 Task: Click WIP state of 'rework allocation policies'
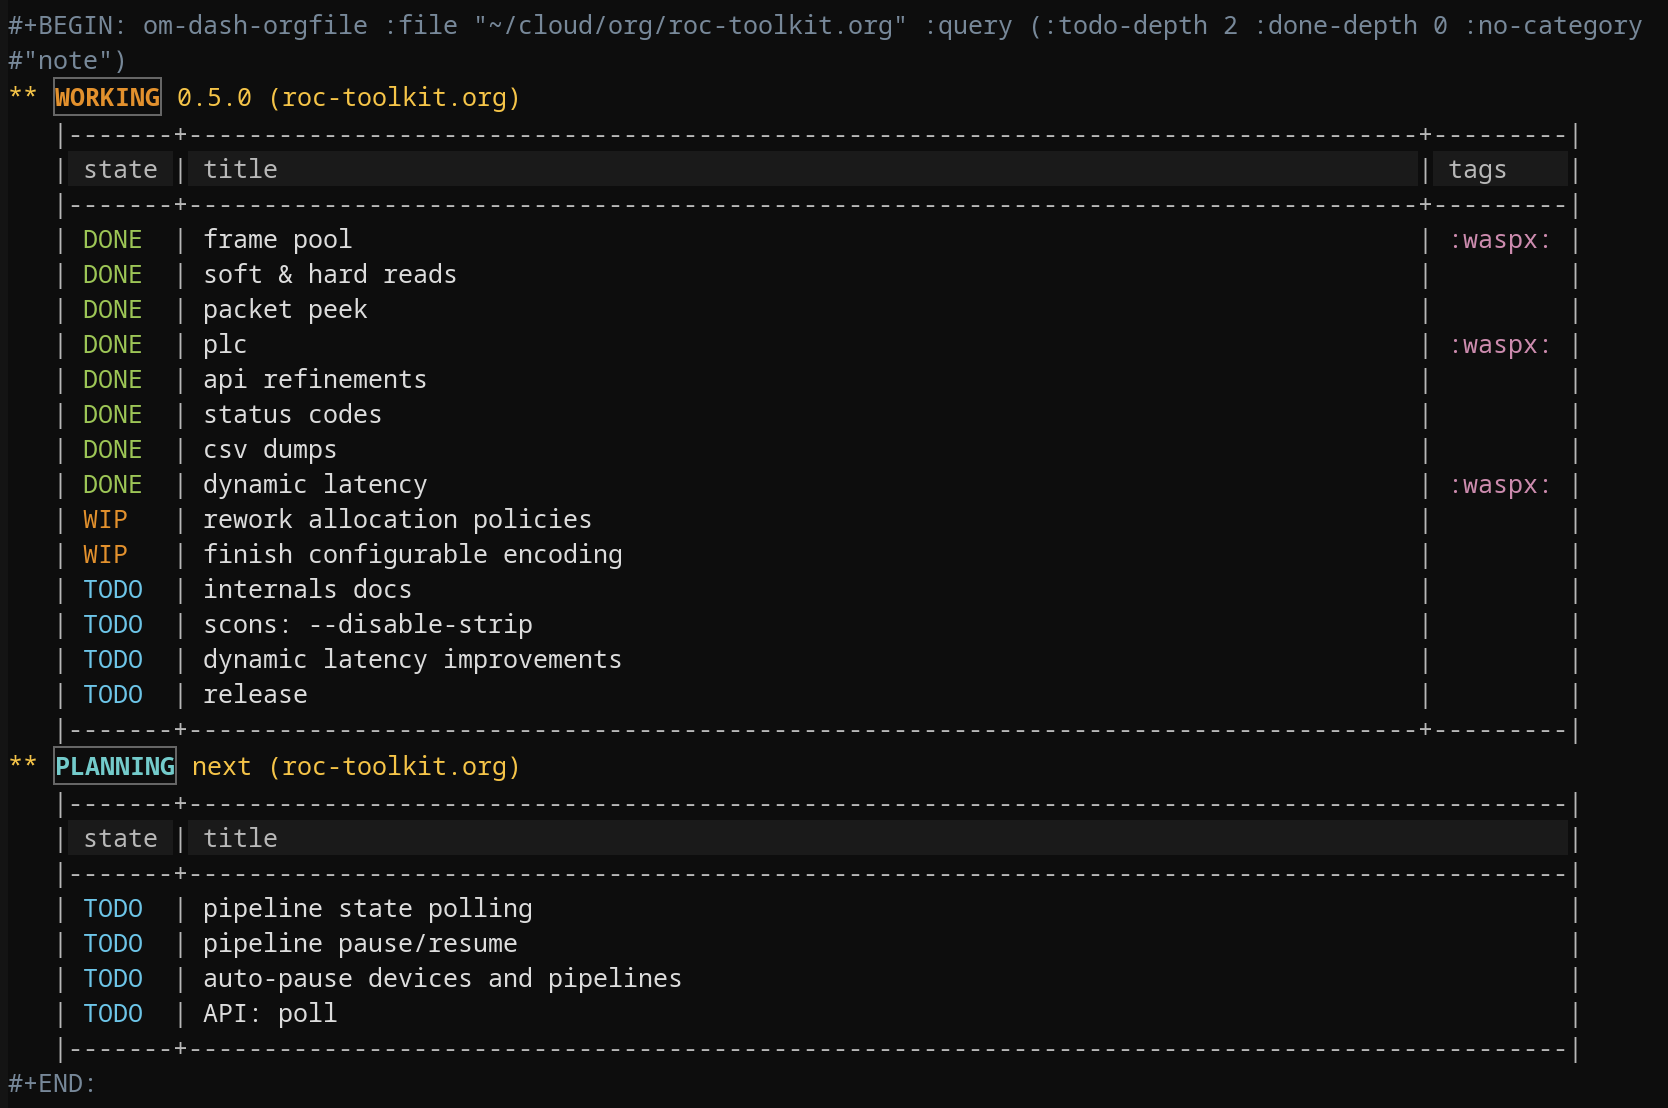point(105,519)
